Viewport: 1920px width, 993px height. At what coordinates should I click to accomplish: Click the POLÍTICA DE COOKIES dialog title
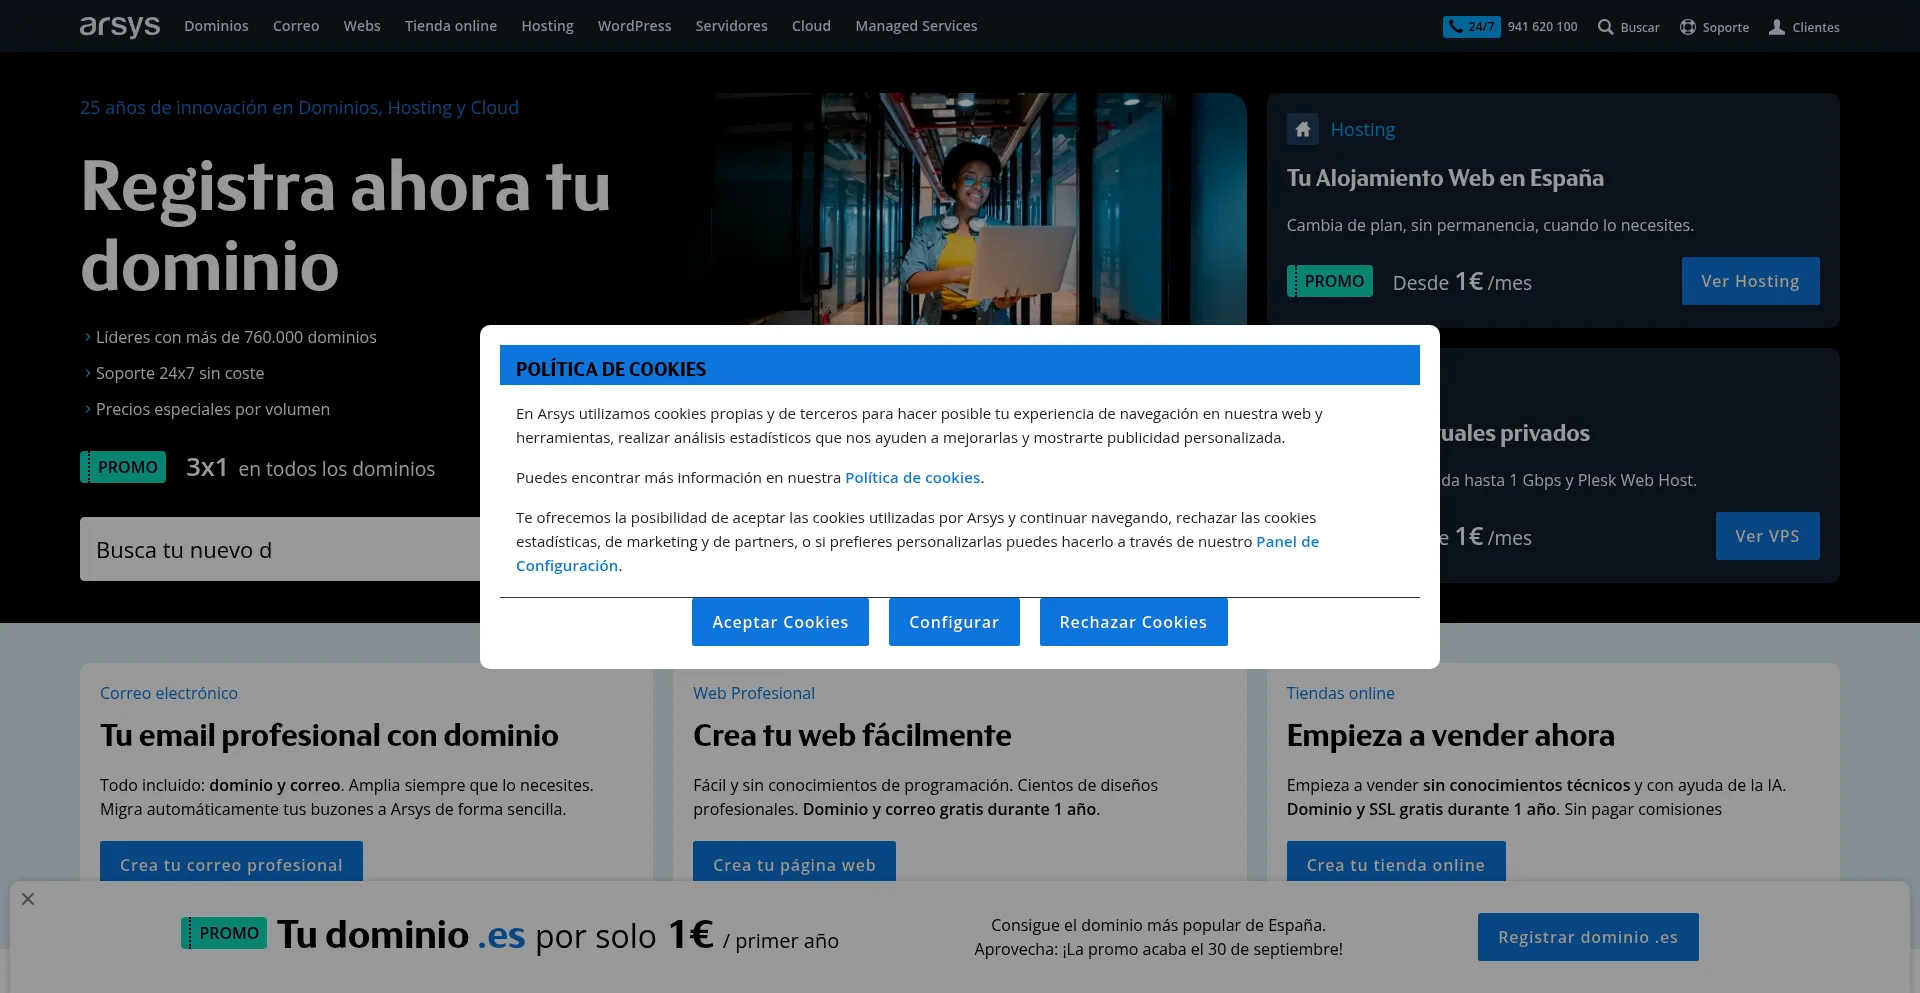point(611,369)
